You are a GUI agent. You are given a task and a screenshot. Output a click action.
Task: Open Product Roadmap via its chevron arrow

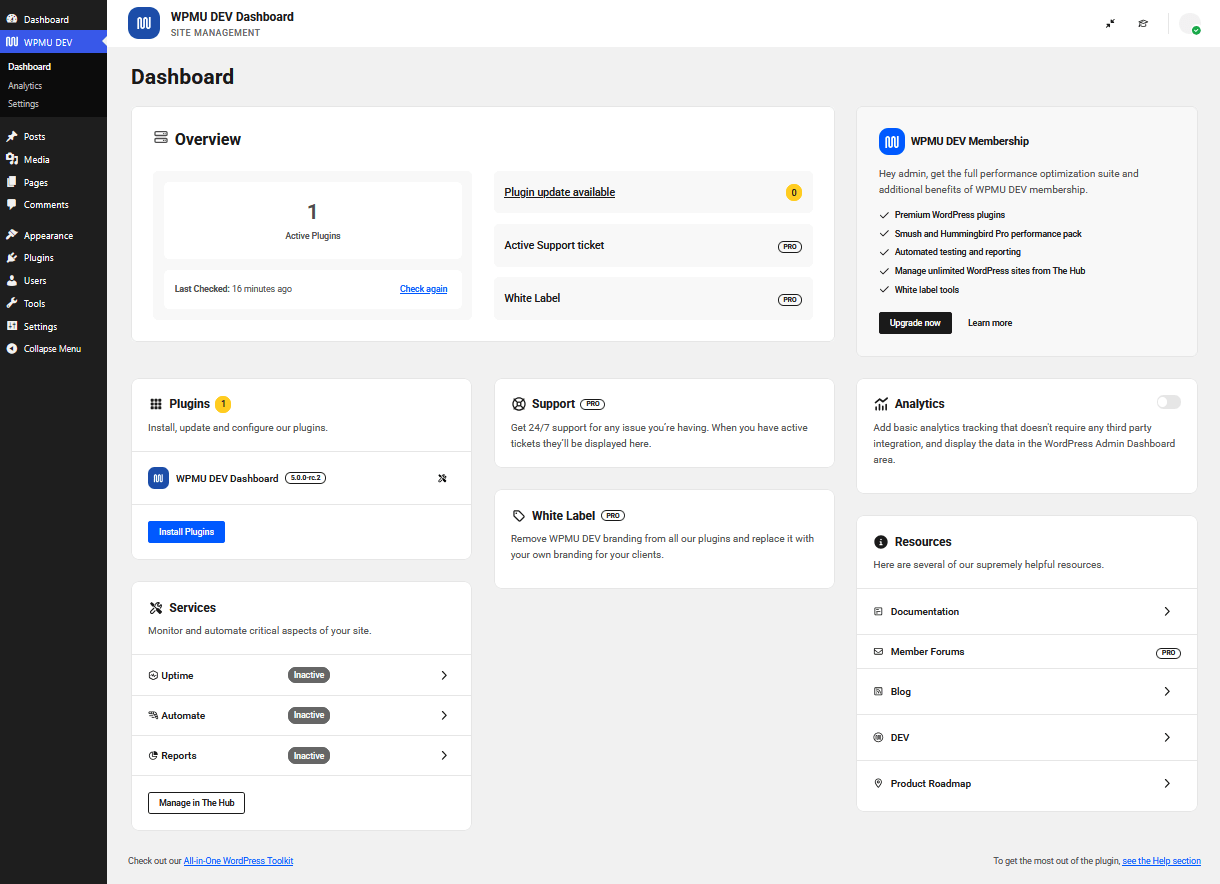click(x=1167, y=783)
